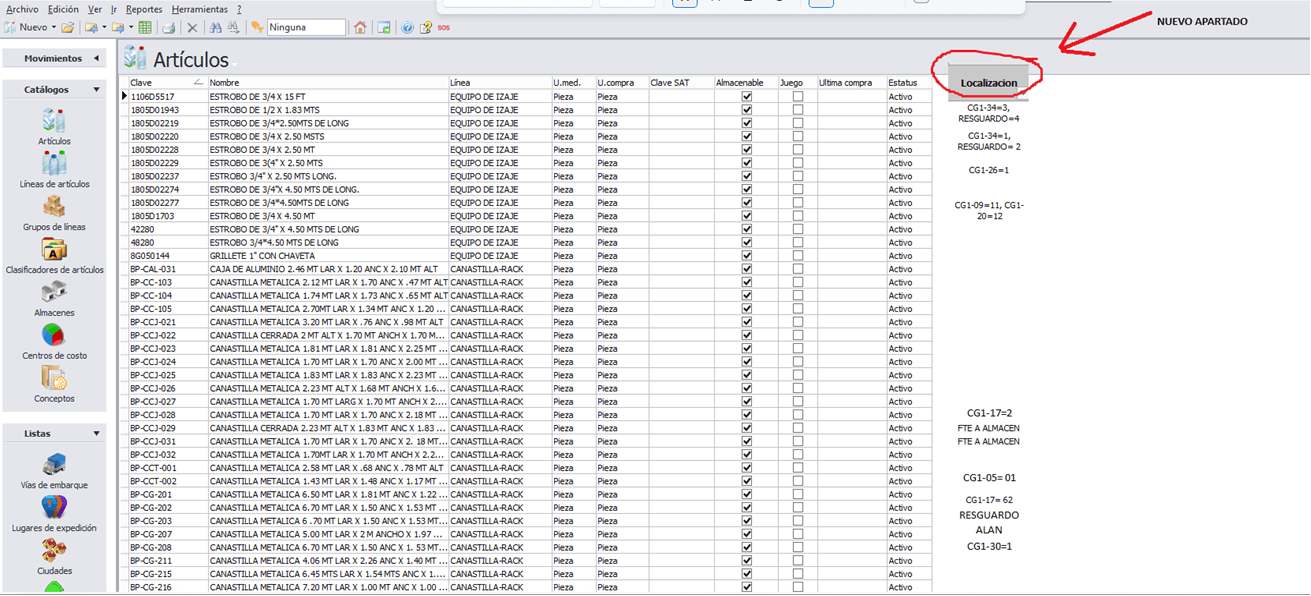Open file with the folder icon
Viewport: 1311px width, 596px height.
(x=67, y=27)
